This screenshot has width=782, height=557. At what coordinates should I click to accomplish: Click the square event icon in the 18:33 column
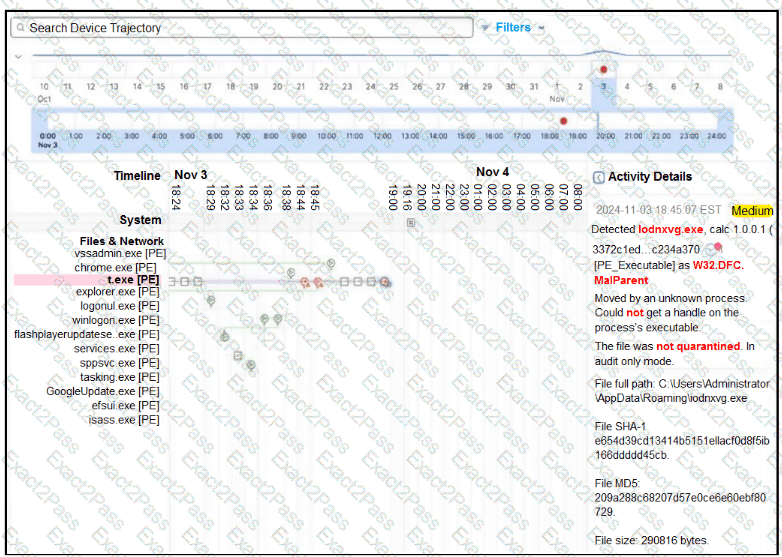point(238,354)
